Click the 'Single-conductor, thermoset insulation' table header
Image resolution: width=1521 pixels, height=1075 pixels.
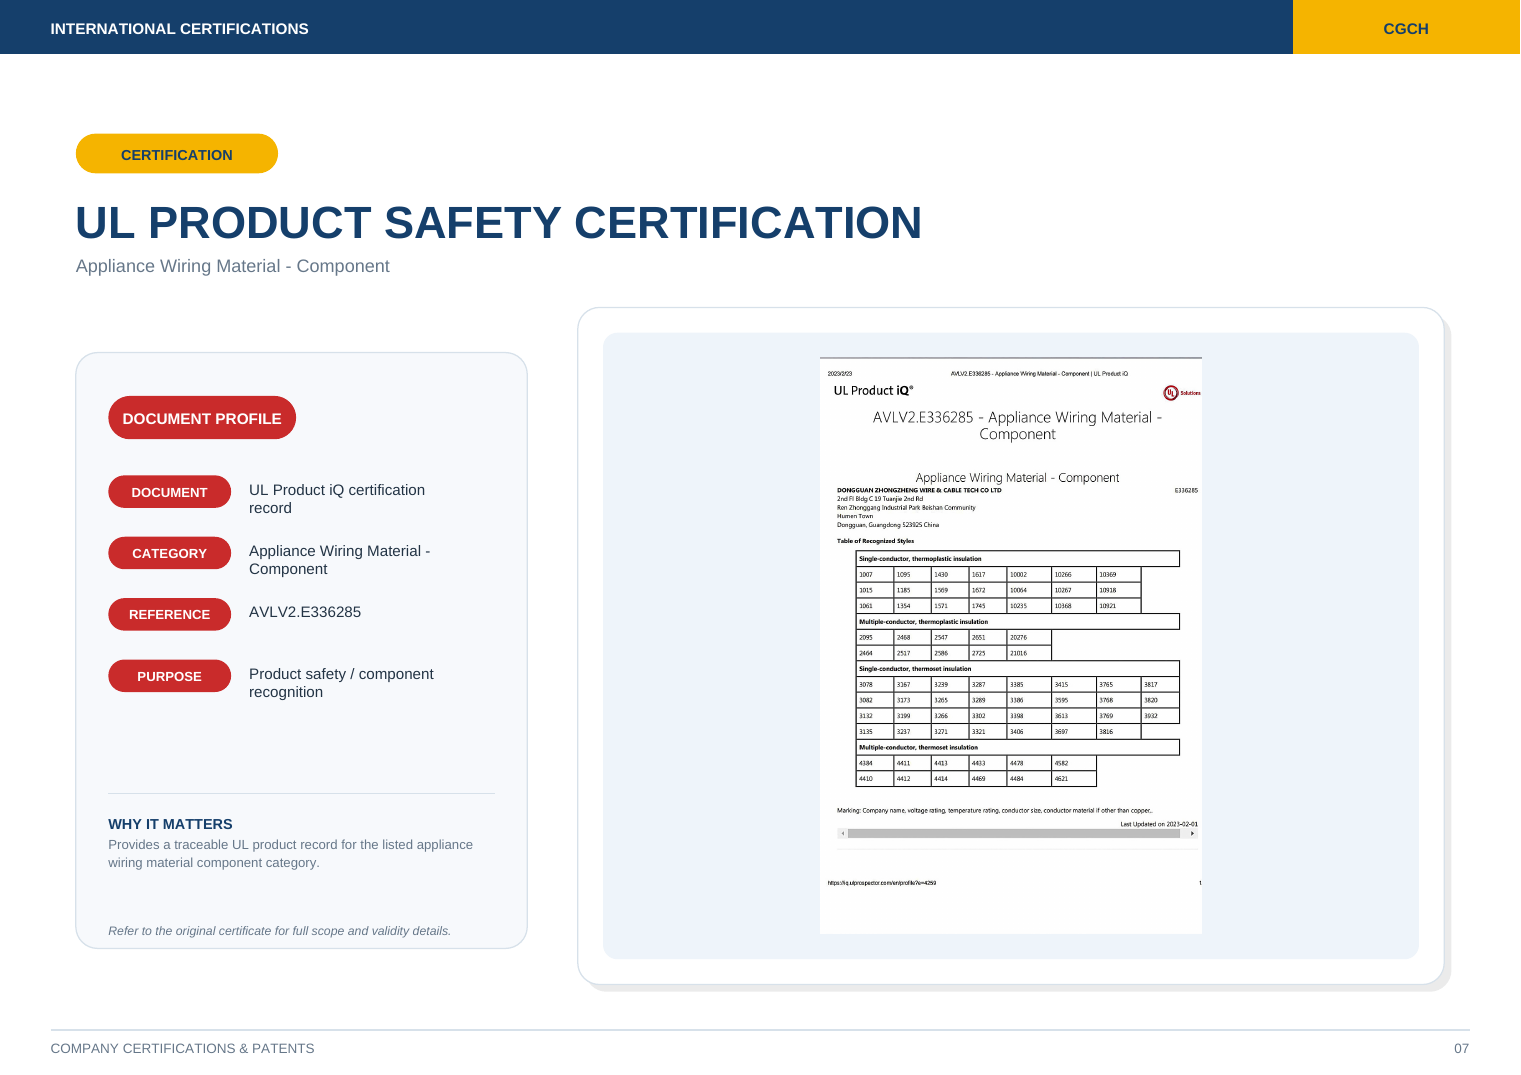(1018, 669)
